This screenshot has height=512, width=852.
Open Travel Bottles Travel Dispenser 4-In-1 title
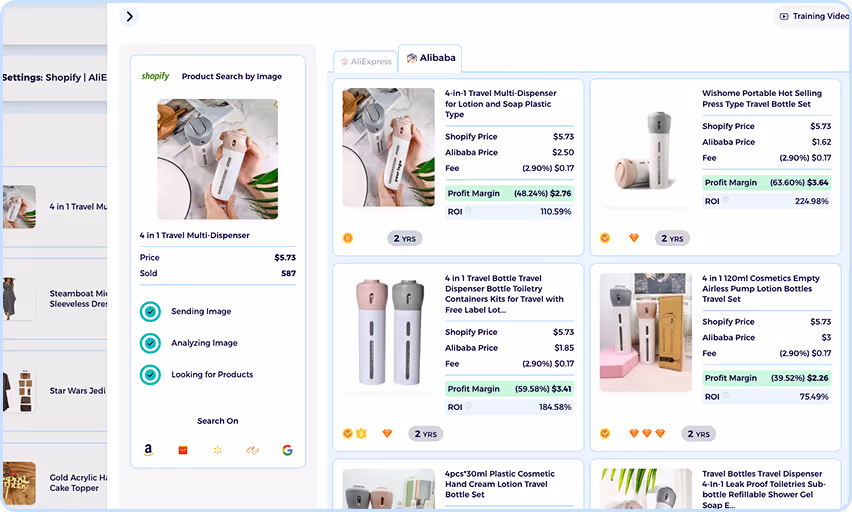(x=763, y=489)
